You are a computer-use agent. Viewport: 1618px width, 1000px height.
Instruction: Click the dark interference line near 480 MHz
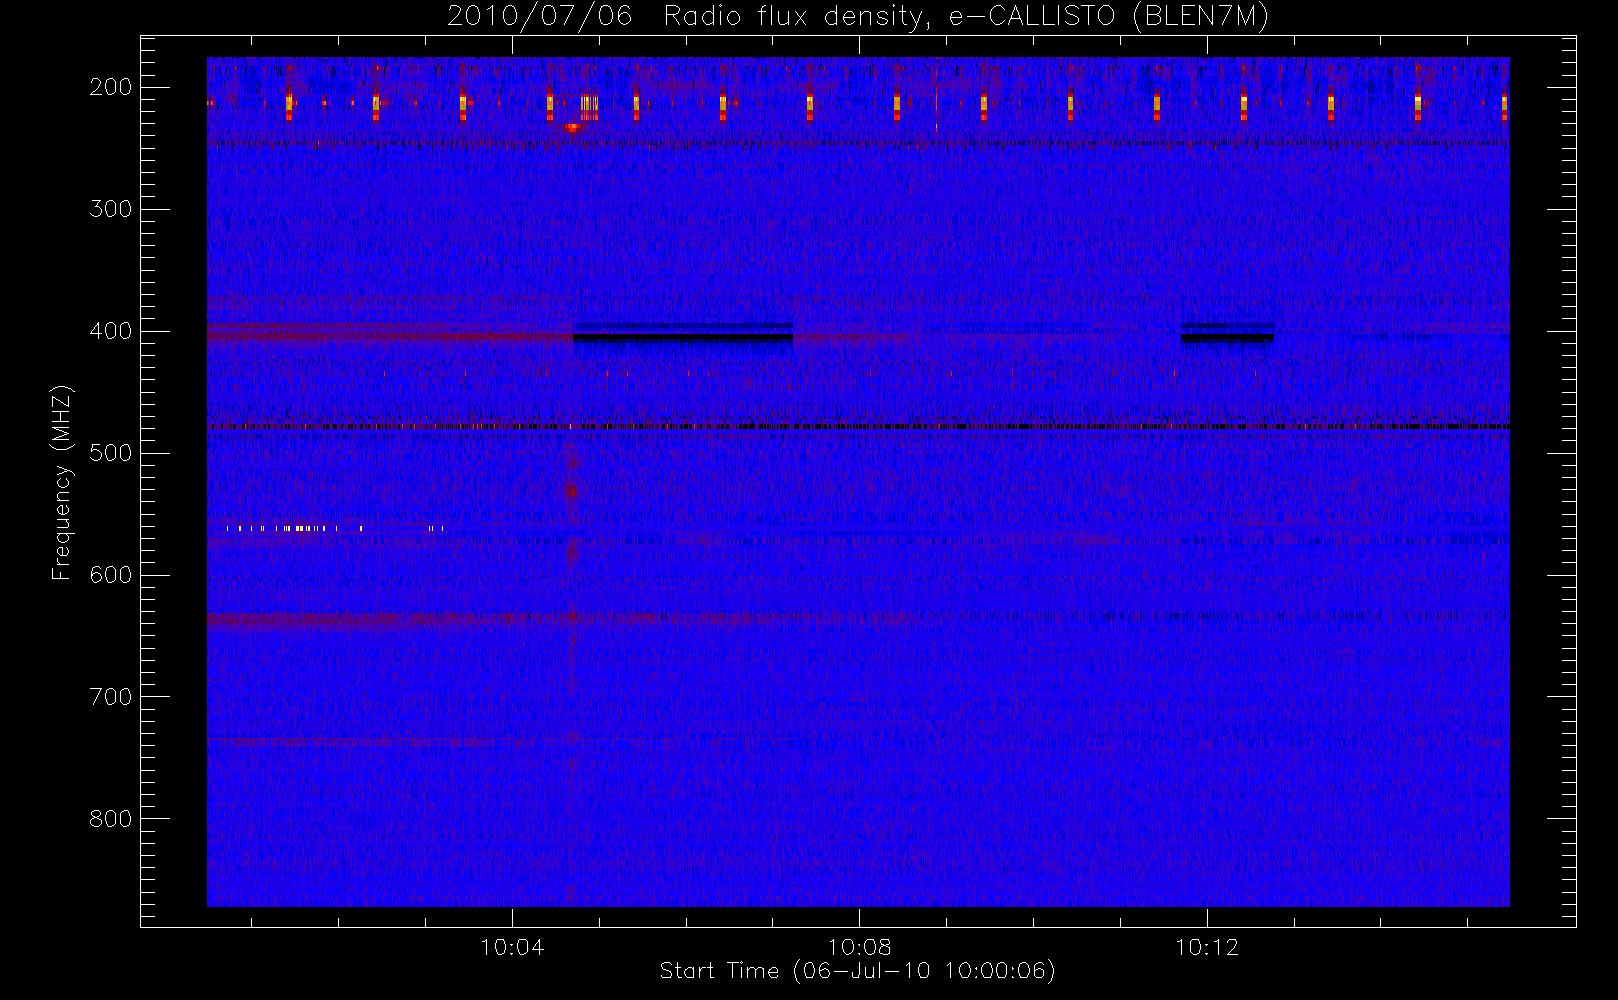click(x=858, y=427)
